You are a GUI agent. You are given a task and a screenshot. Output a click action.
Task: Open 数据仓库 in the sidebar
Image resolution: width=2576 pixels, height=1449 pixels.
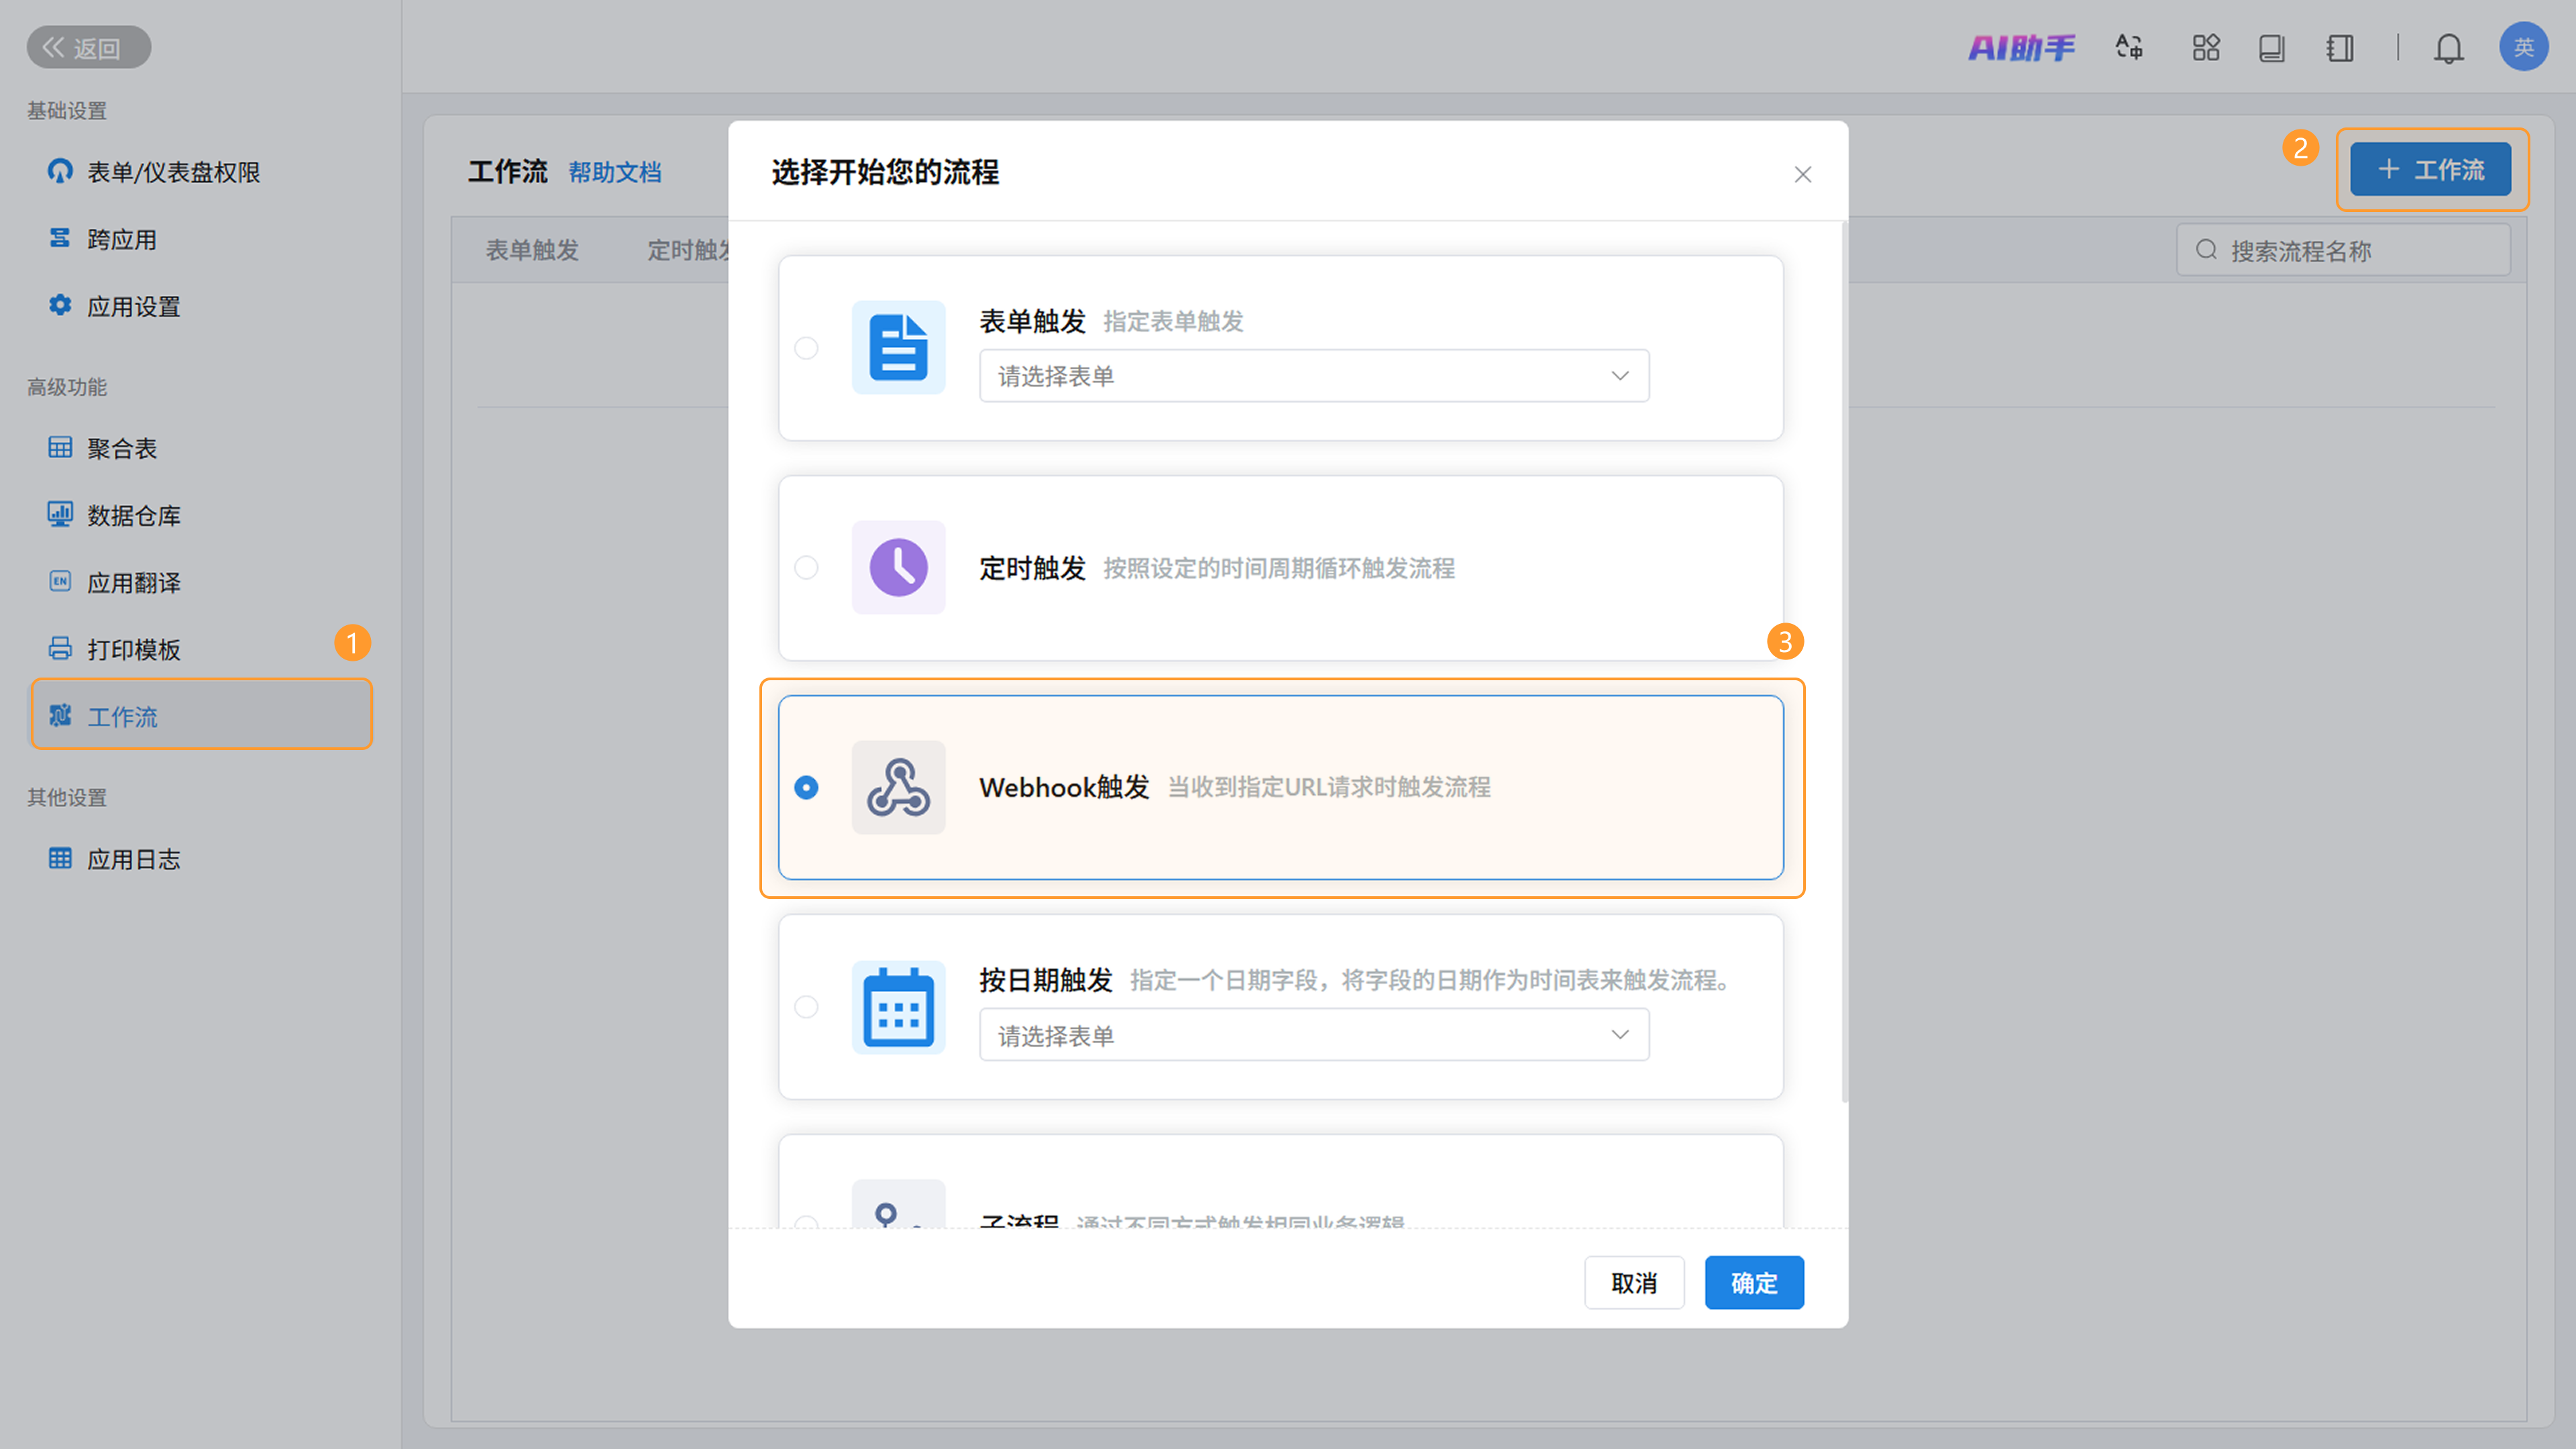point(133,515)
